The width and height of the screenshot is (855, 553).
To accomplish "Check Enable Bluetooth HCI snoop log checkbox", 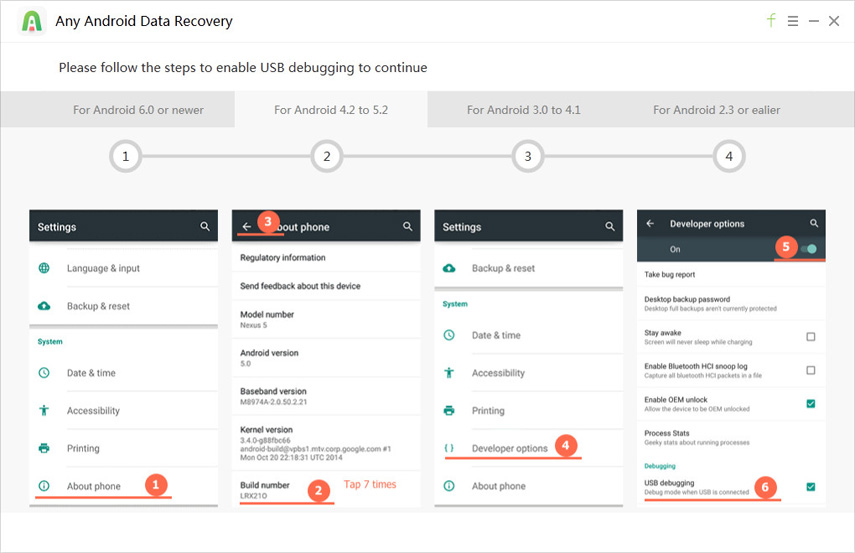I will 811,370.
